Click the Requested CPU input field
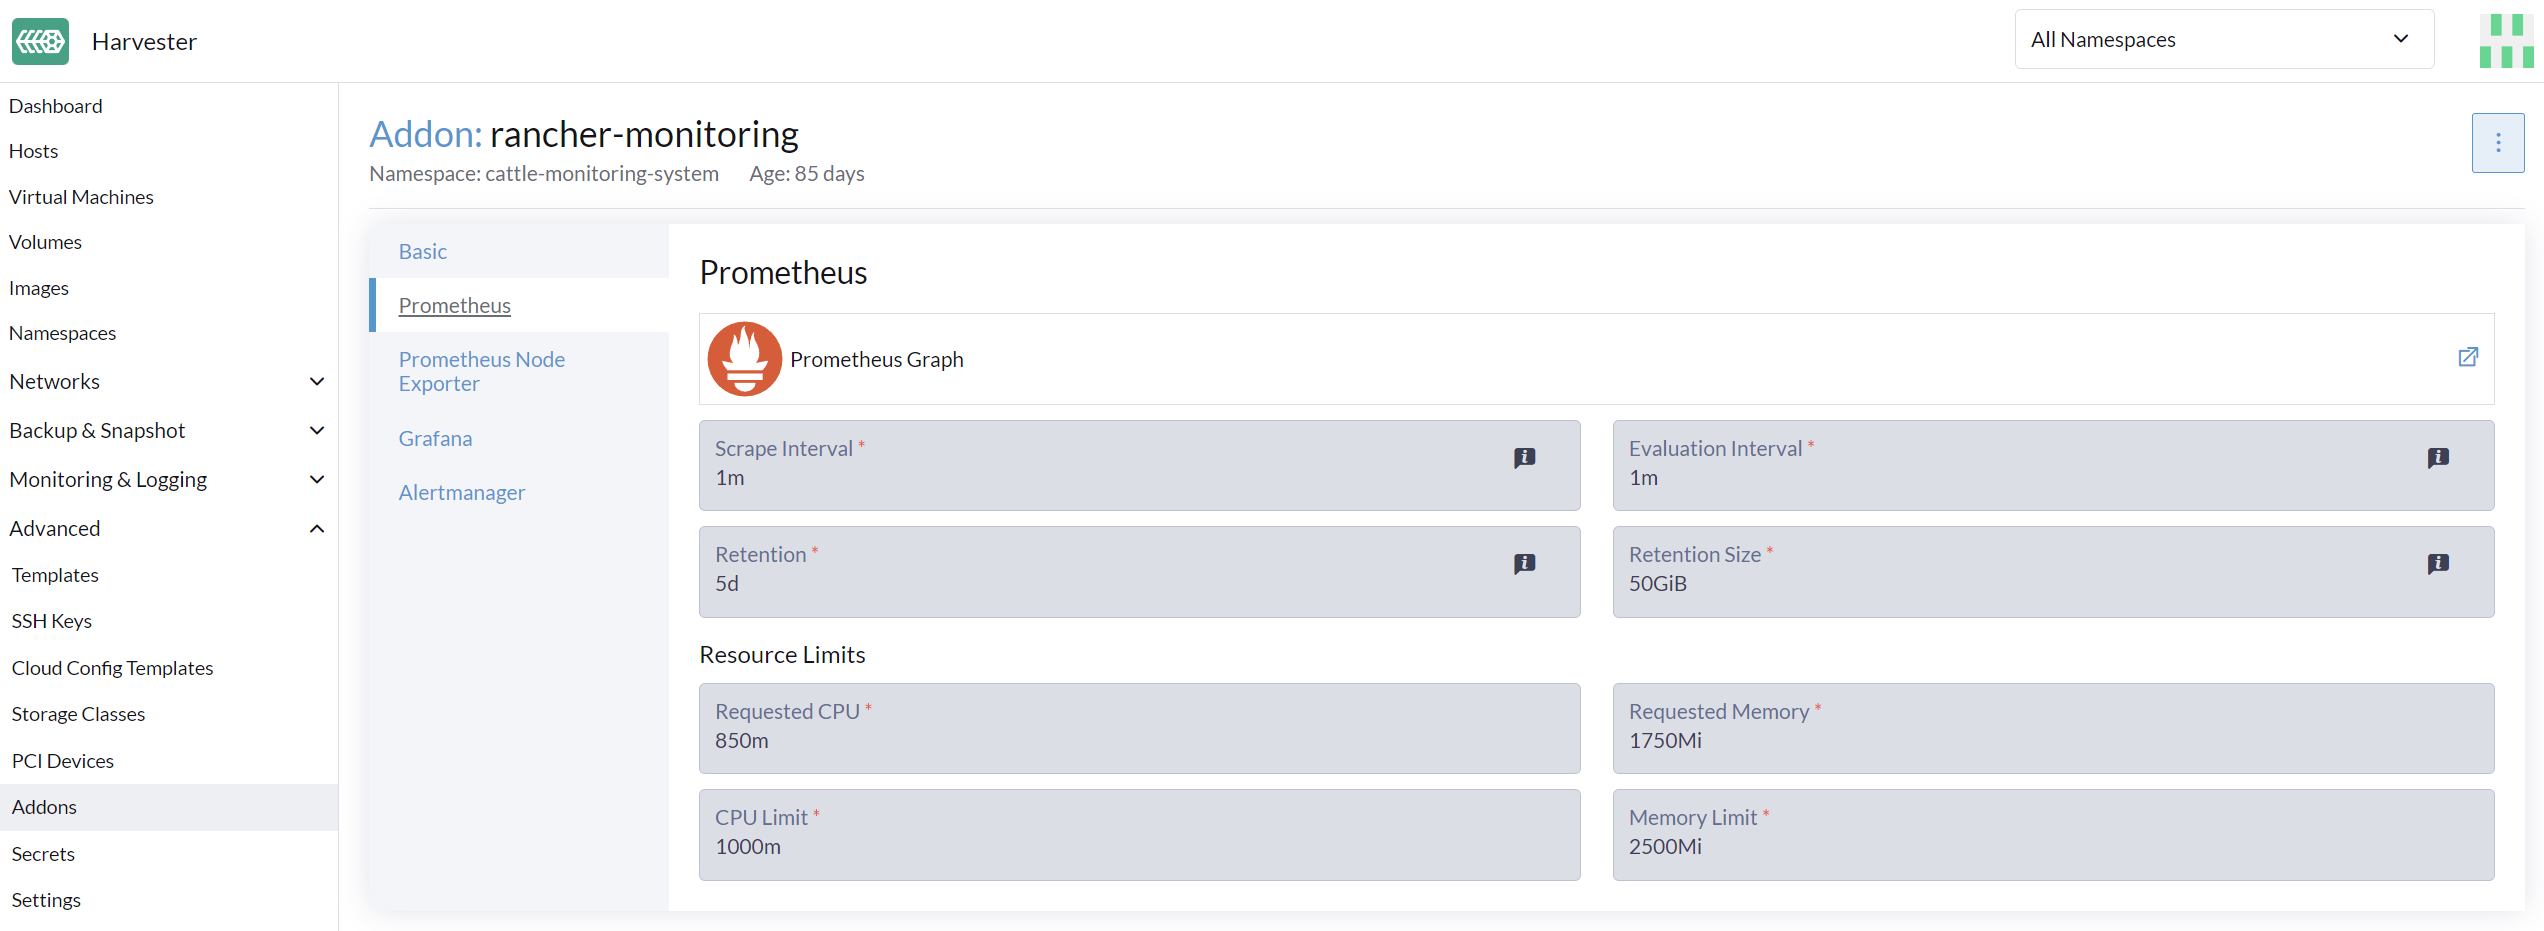2544x931 pixels. click(x=1139, y=729)
